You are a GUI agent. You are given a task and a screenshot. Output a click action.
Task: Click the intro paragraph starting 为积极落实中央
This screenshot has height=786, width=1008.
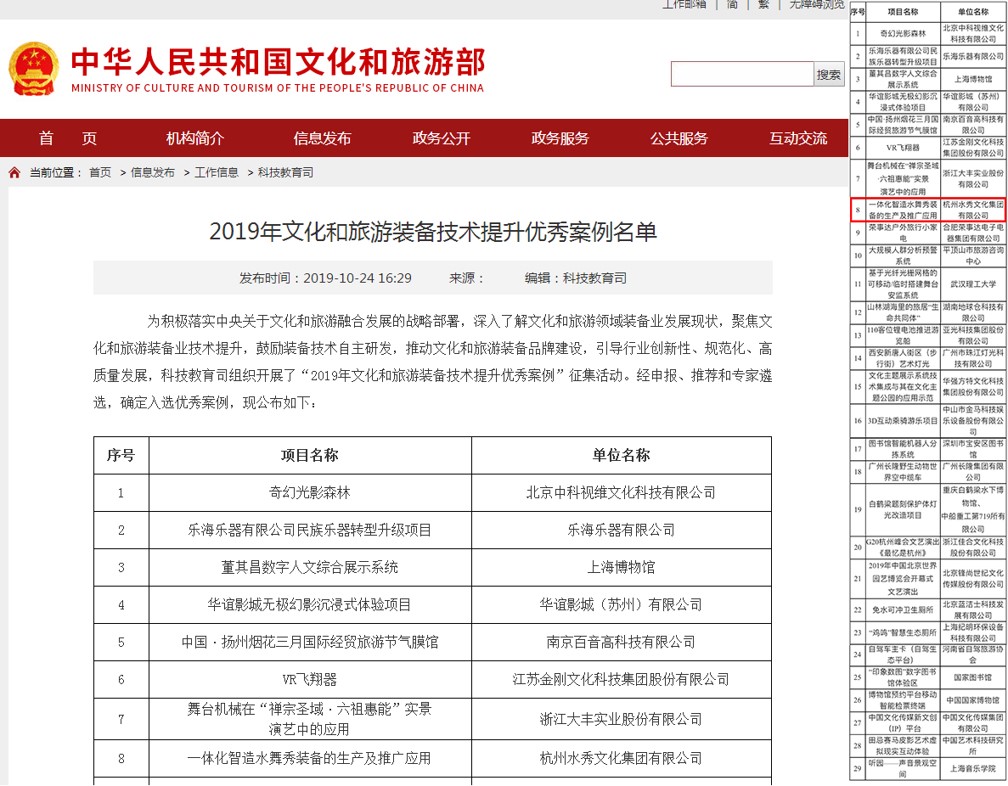point(433,362)
